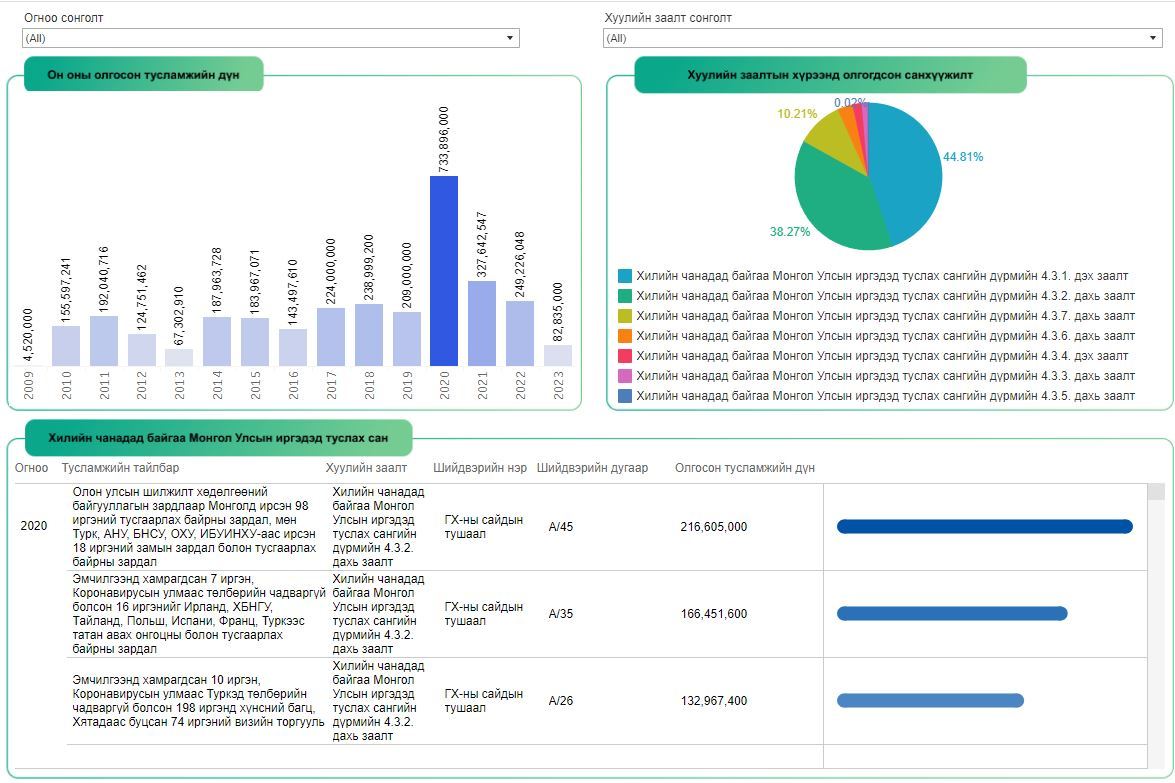Image resolution: width=1175 pixels, height=783 pixels.
Task: Click the 2020 bar in yearly chart
Action: [444, 270]
